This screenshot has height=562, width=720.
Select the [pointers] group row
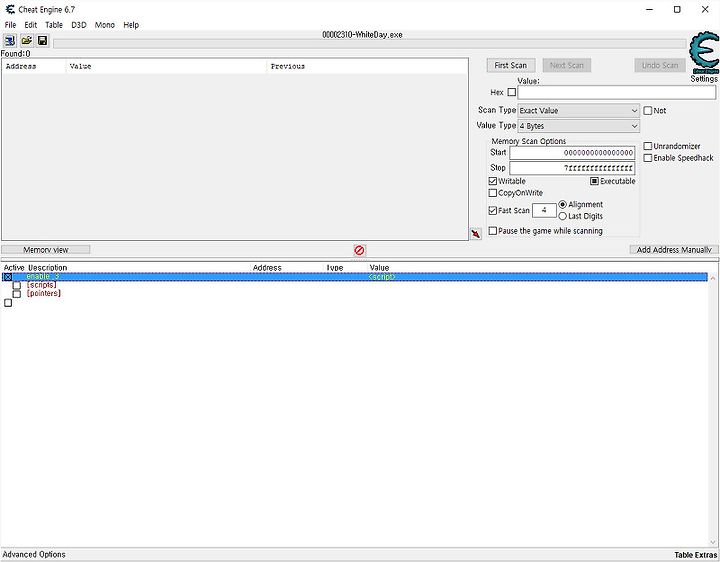tap(44, 293)
